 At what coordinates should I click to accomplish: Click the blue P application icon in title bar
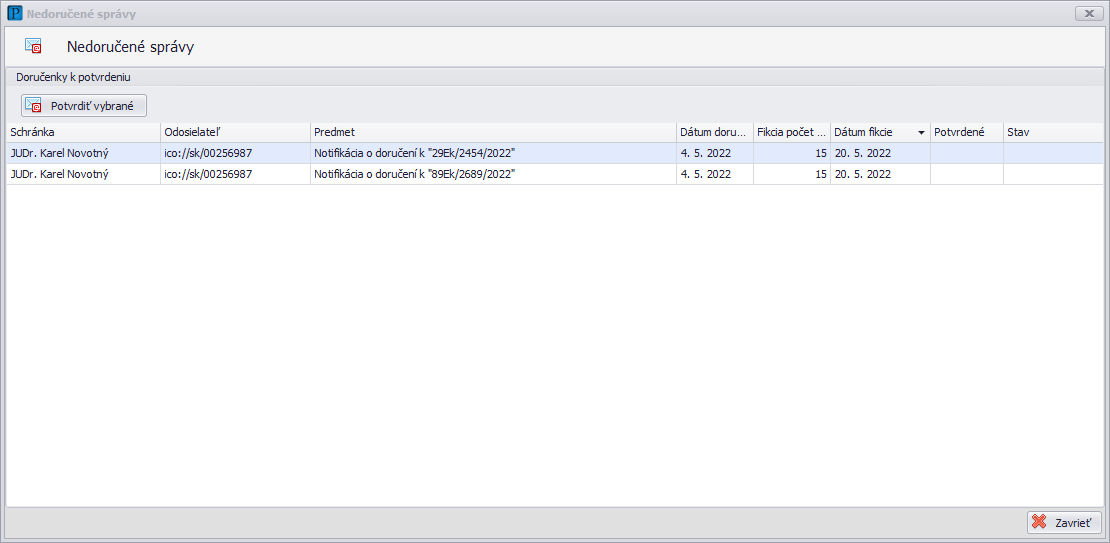point(14,14)
